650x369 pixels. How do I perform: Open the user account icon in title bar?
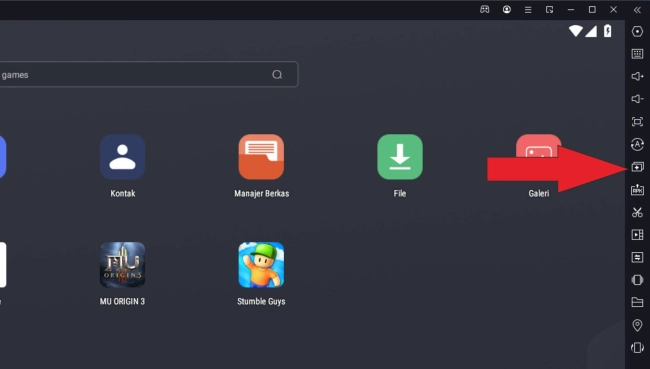[x=507, y=9]
